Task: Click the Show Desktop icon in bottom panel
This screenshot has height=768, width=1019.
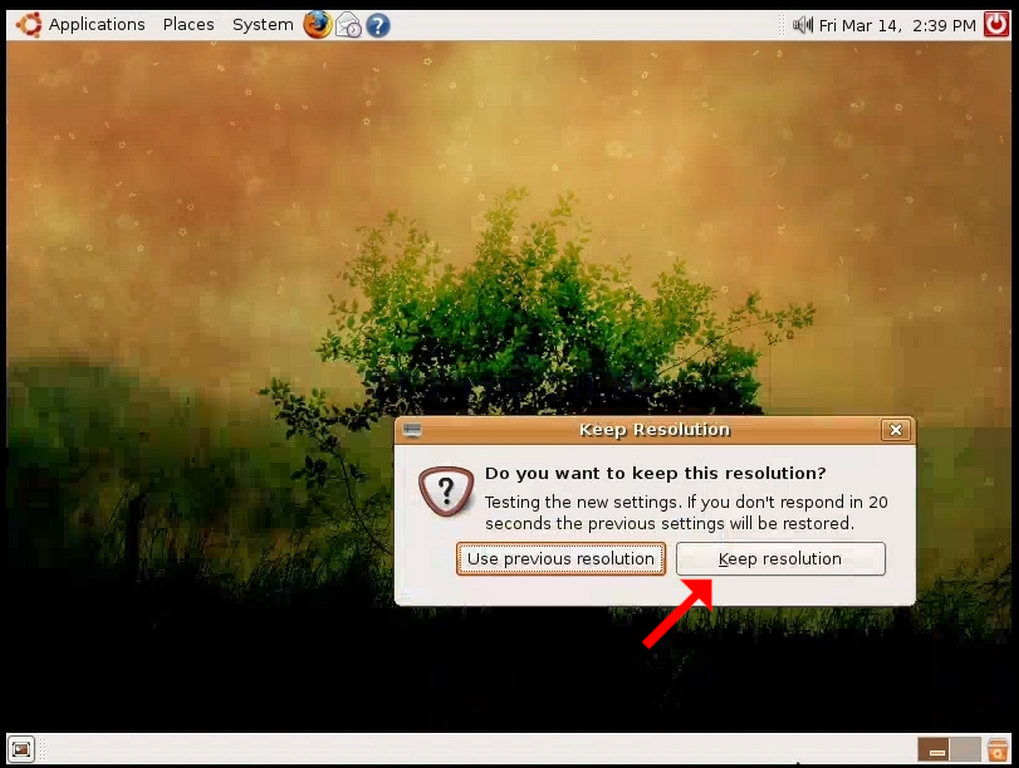Action: (21, 749)
